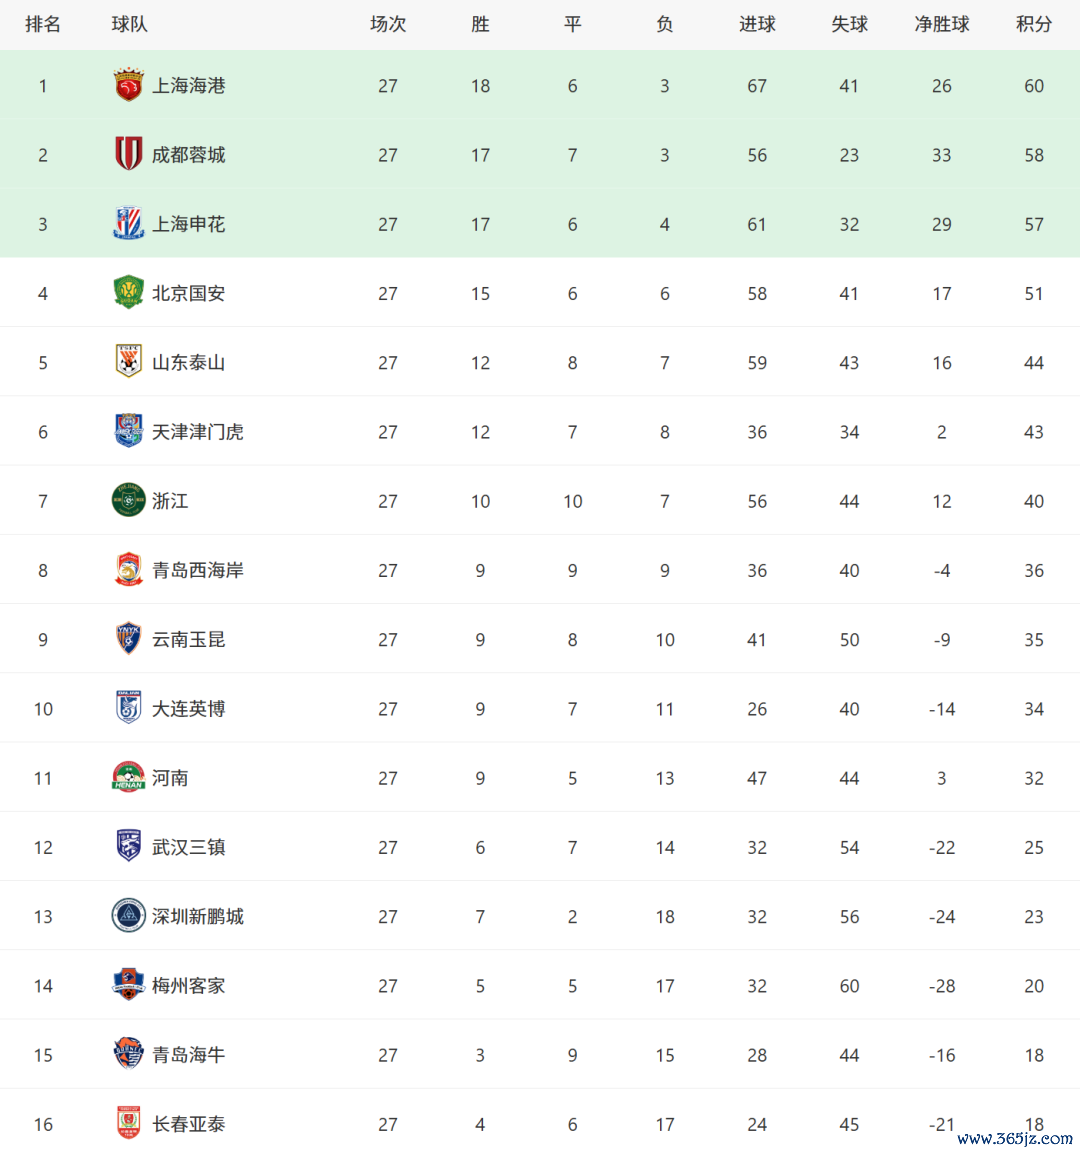Image resolution: width=1080 pixels, height=1154 pixels.
Task: Click the 排名 rank column header
Action: point(43,24)
